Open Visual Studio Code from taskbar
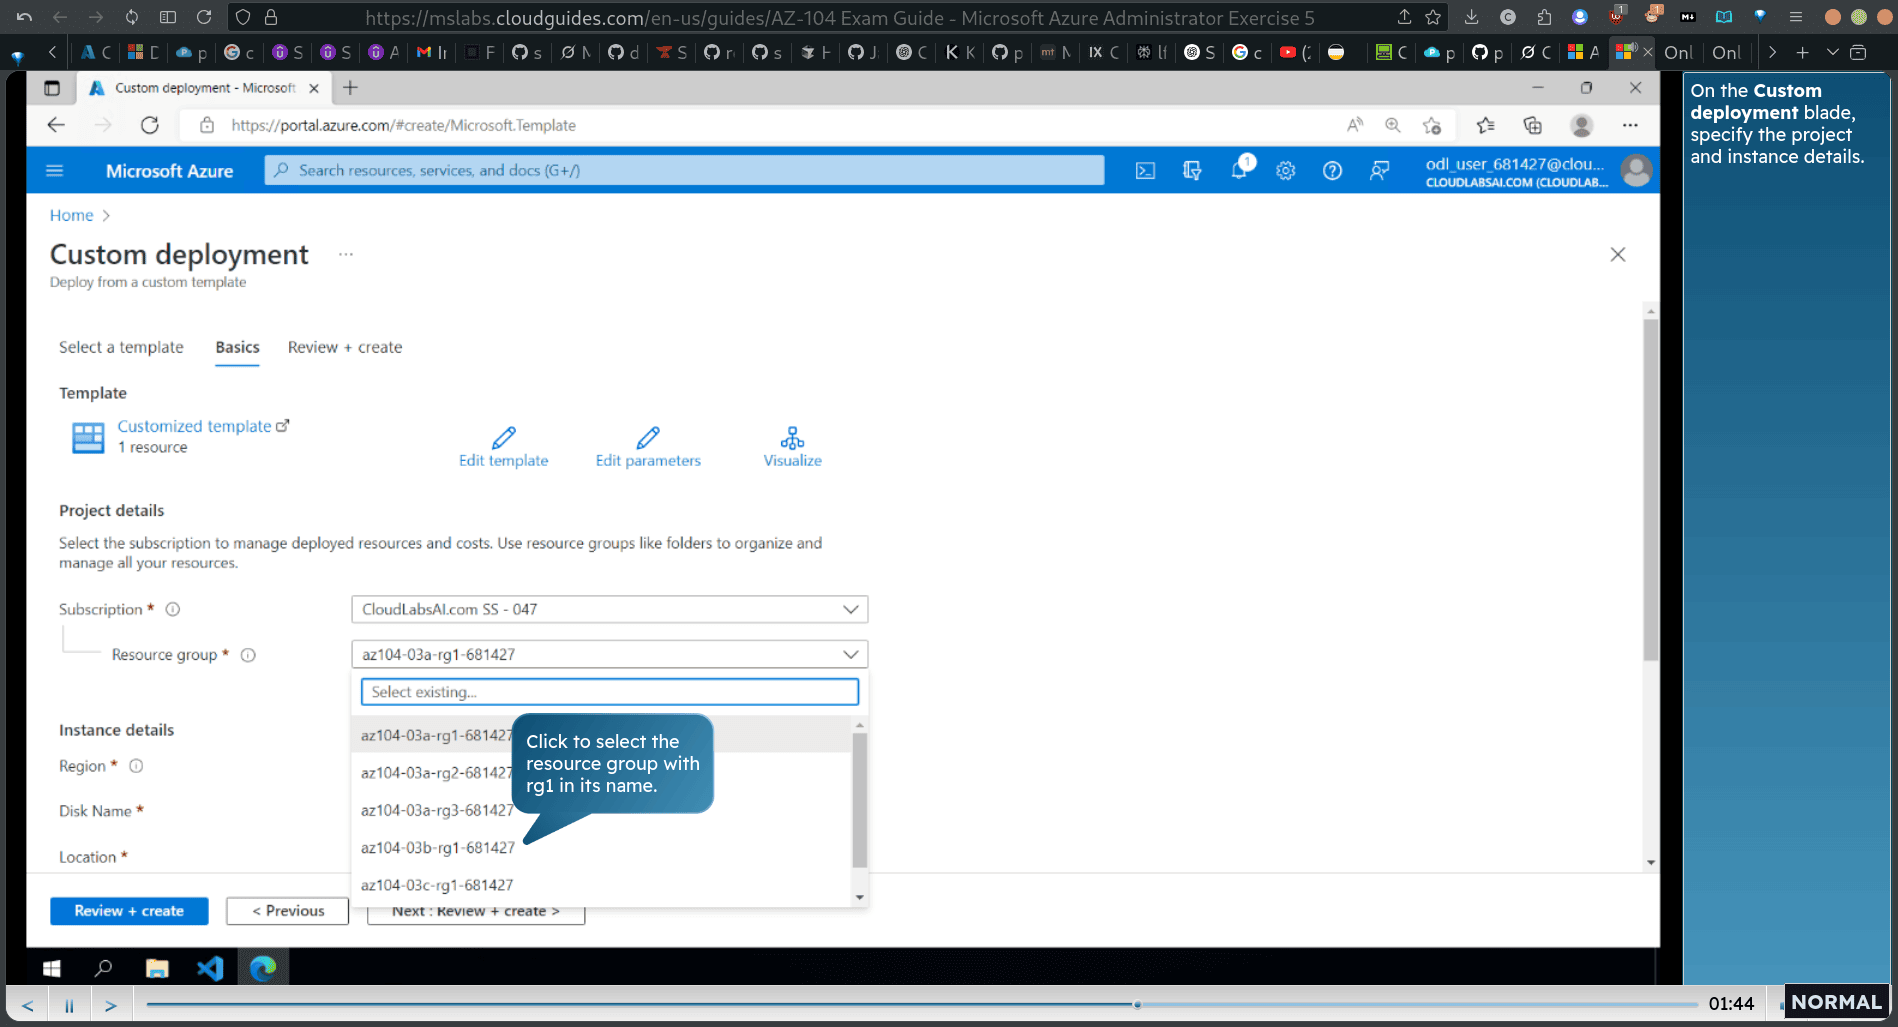 (210, 968)
